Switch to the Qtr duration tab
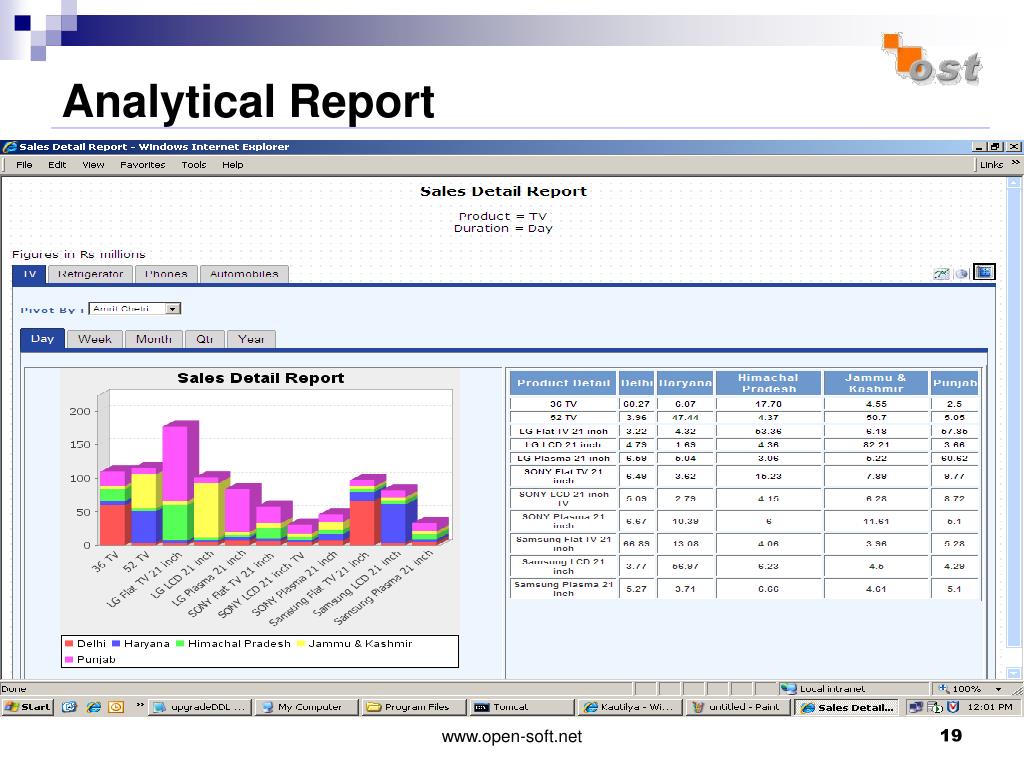 click(204, 340)
